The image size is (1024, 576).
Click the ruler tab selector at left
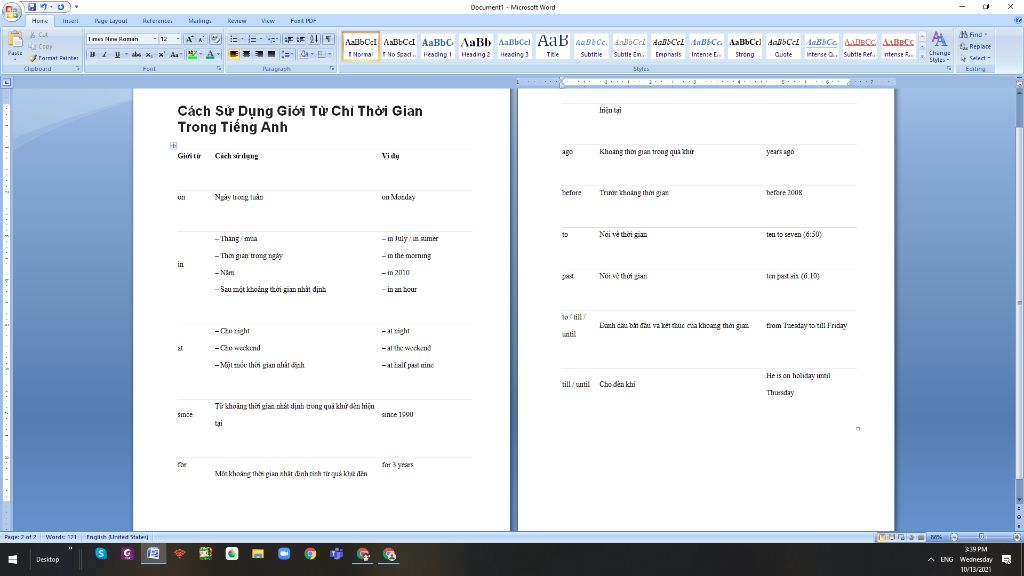click(x=7, y=82)
